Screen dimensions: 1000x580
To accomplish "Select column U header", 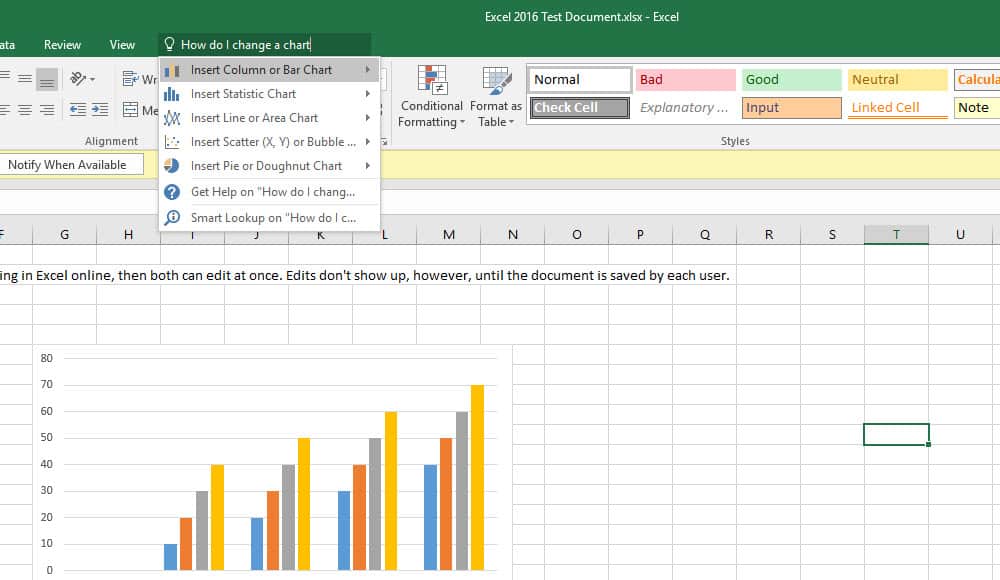I will (x=960, y=234).
